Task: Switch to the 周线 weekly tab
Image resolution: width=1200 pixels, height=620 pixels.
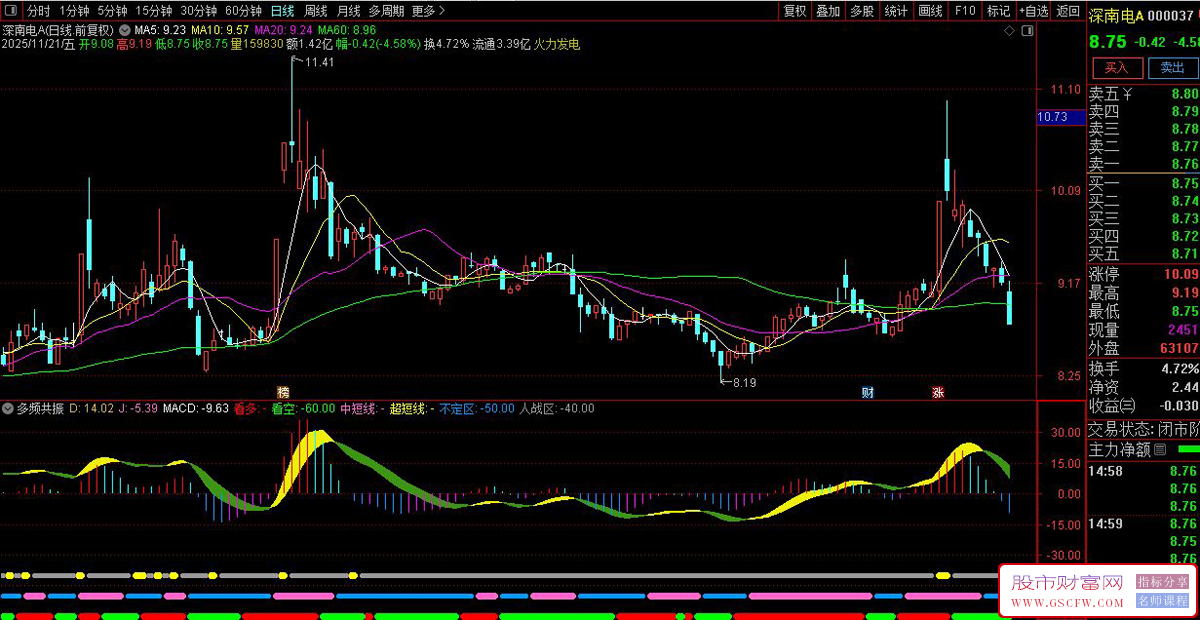Action: (315, 11)
